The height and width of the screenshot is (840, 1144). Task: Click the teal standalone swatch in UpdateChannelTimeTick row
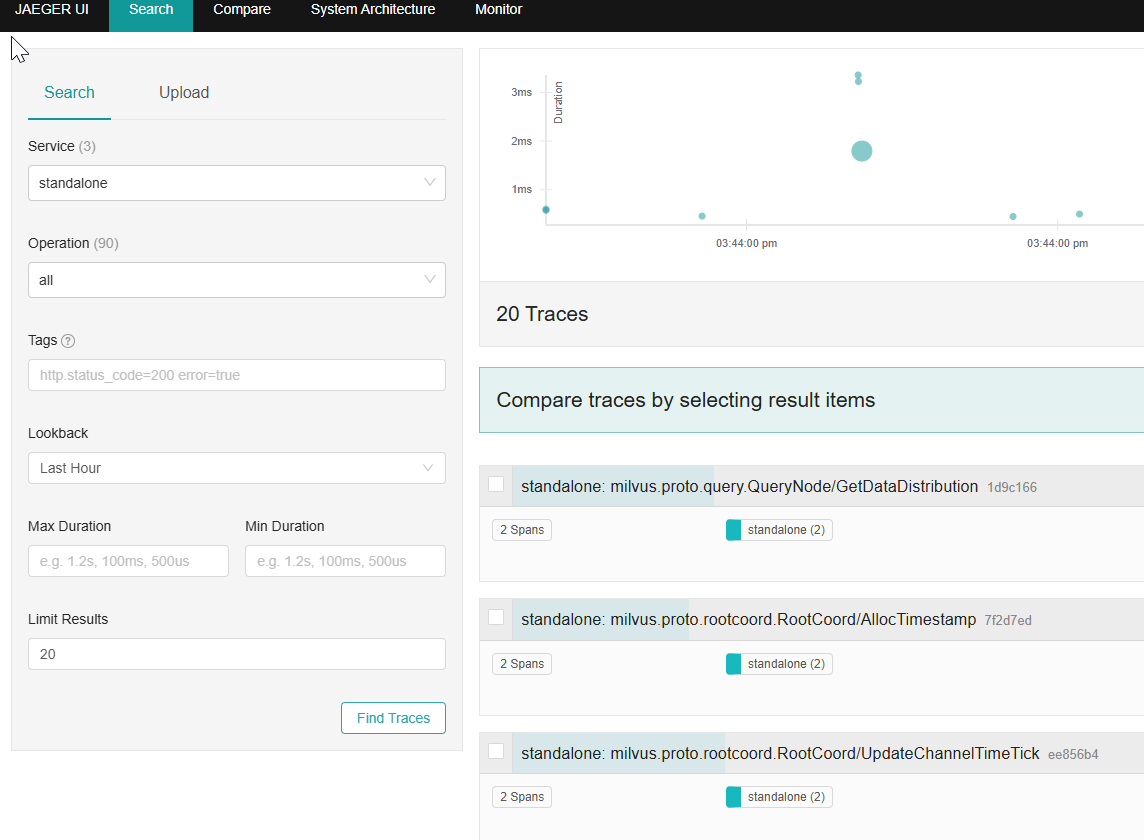[x=733, y=797]
